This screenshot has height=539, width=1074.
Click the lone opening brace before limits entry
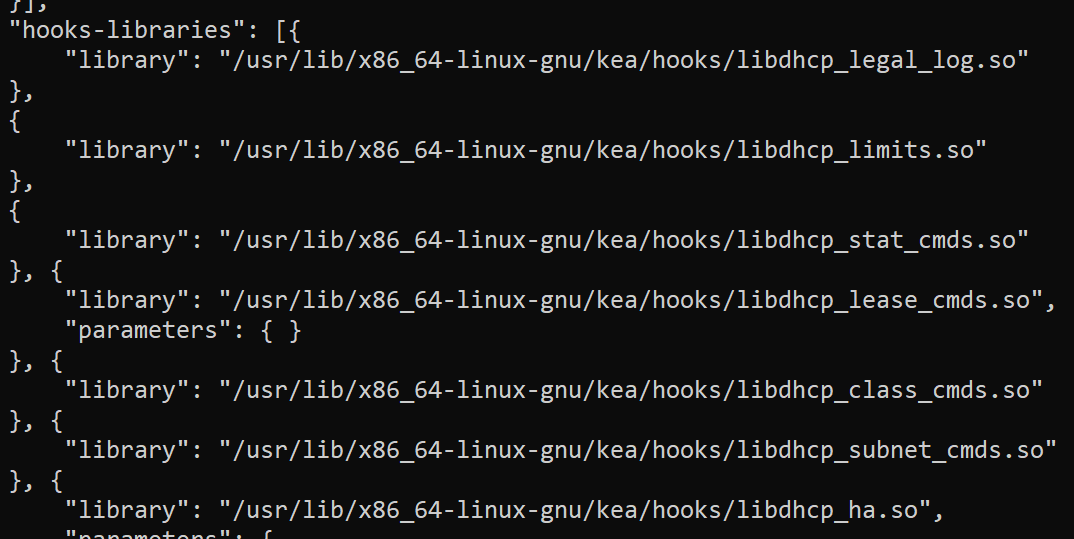click(15, 121)
